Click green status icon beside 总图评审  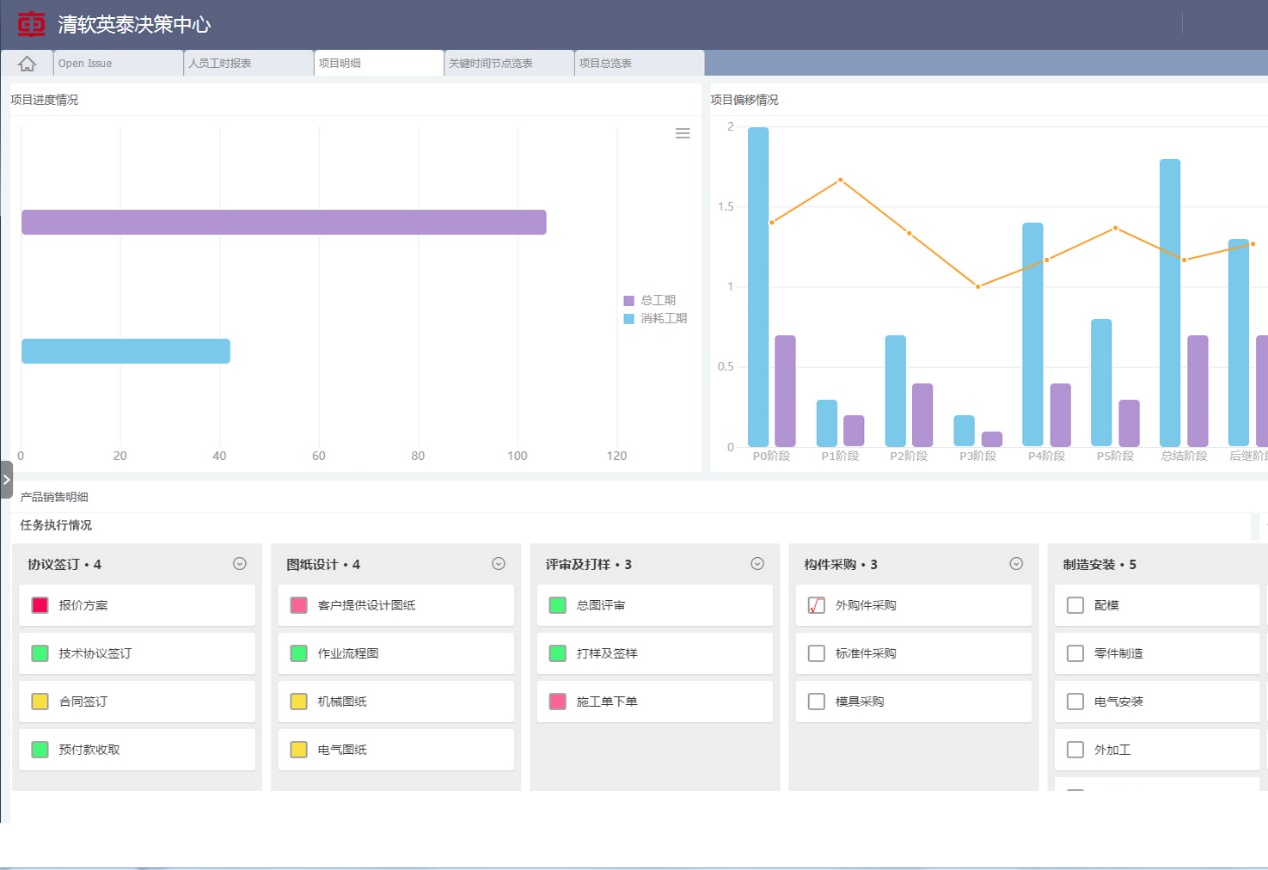[x=558, y=605]
